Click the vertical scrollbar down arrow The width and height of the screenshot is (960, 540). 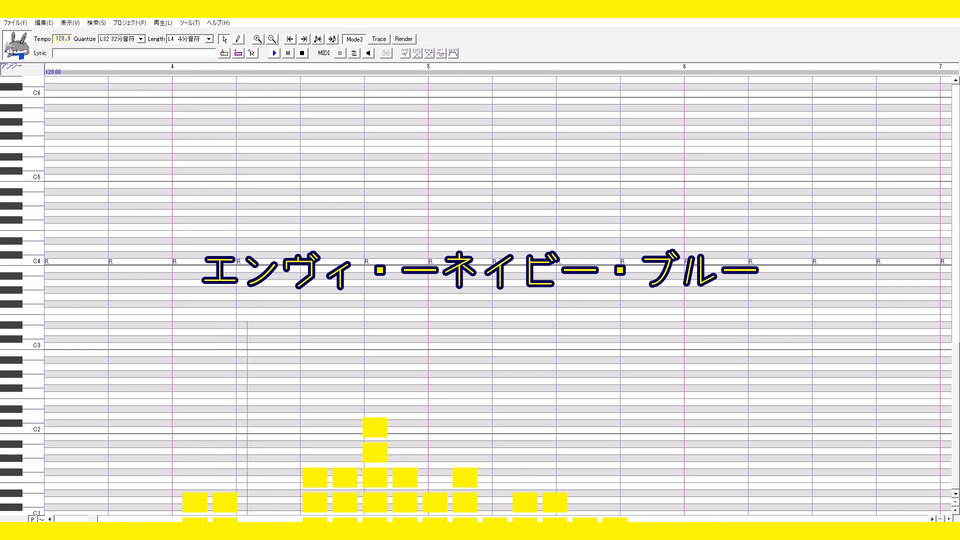coord(955,493)
